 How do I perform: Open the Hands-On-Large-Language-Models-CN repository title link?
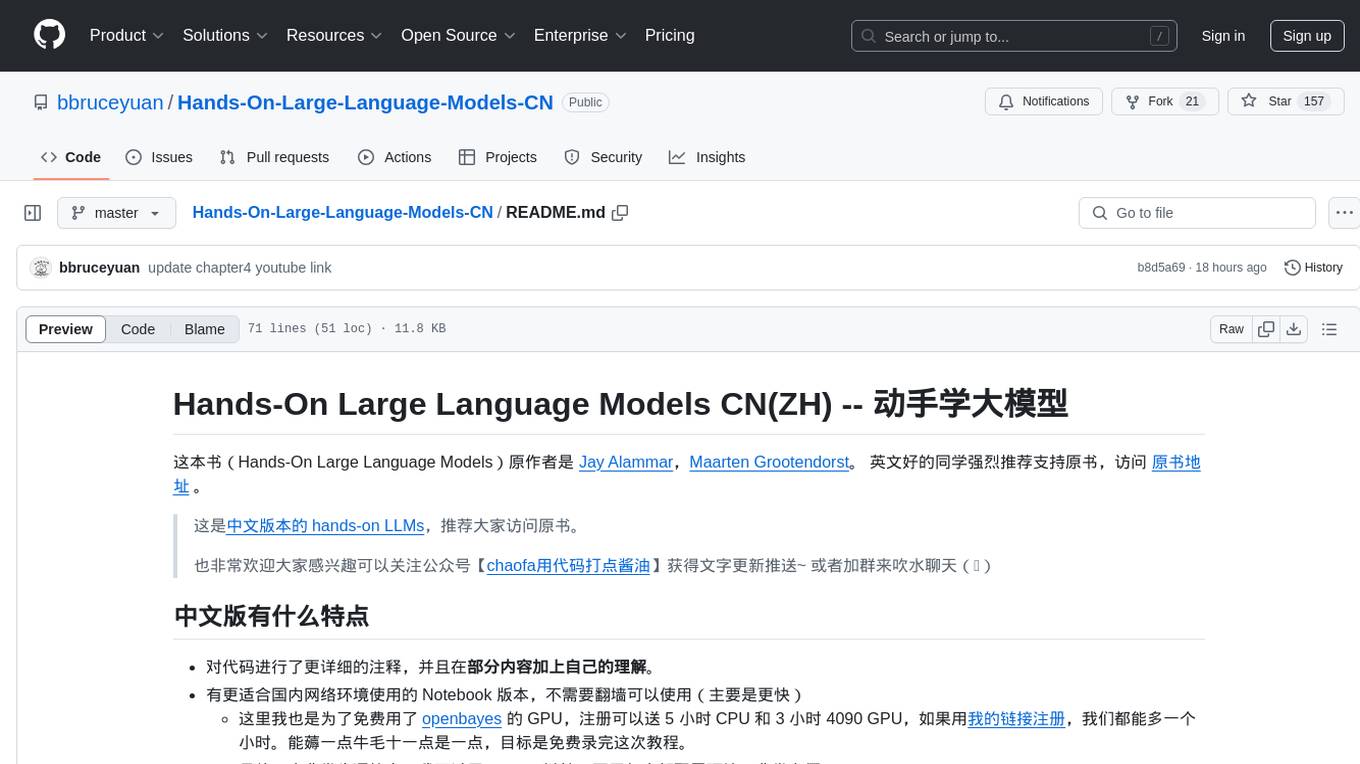[365, 102]
